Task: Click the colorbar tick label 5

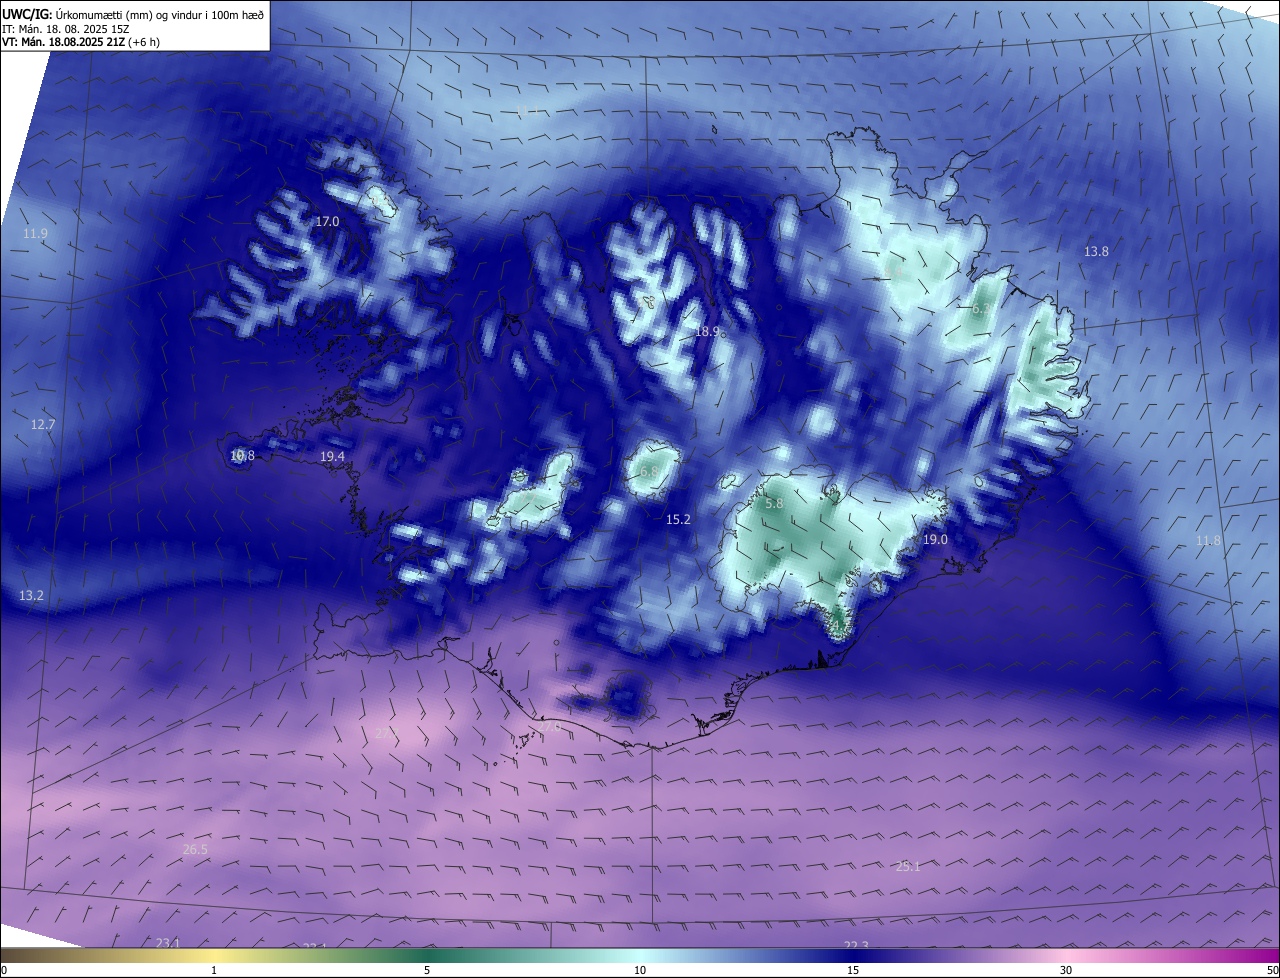Action: point(427,970)
